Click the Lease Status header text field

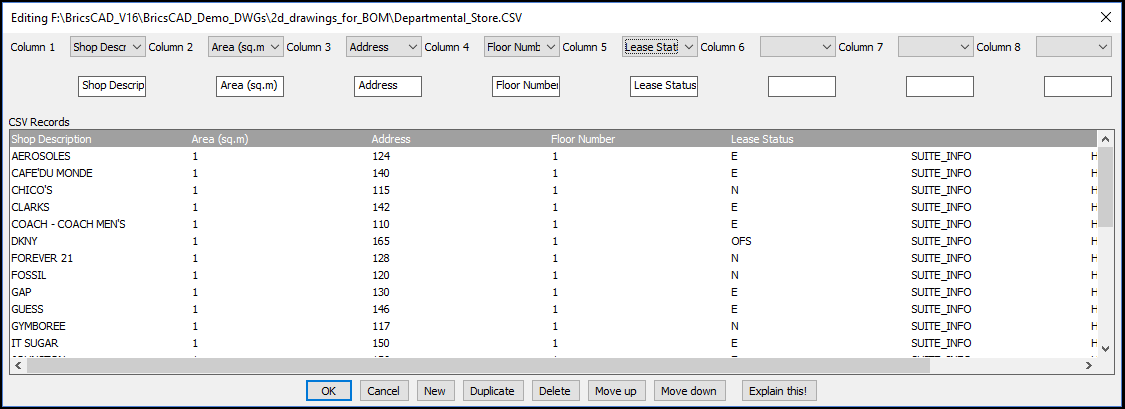pos(664,86)
